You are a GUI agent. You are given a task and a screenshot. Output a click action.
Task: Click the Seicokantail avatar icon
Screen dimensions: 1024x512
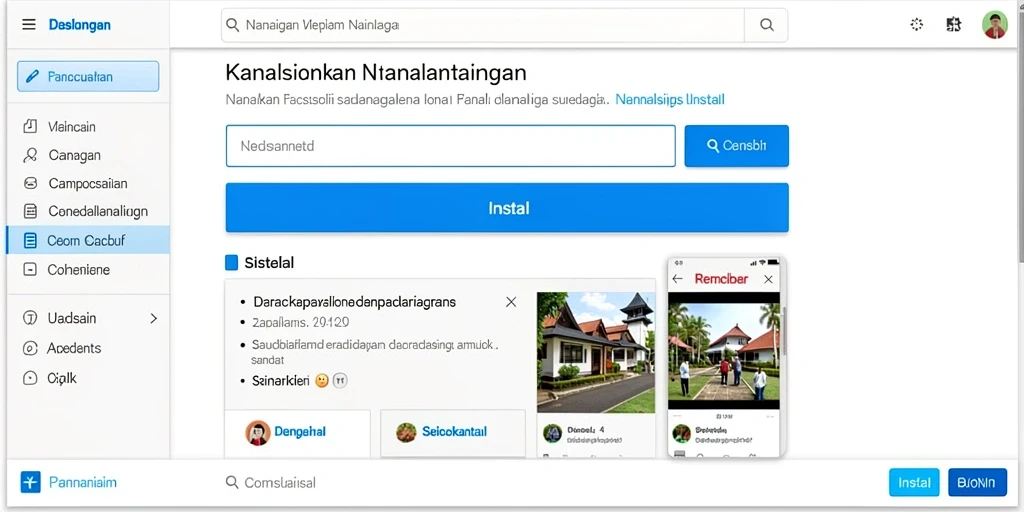(x=406, y=432)
